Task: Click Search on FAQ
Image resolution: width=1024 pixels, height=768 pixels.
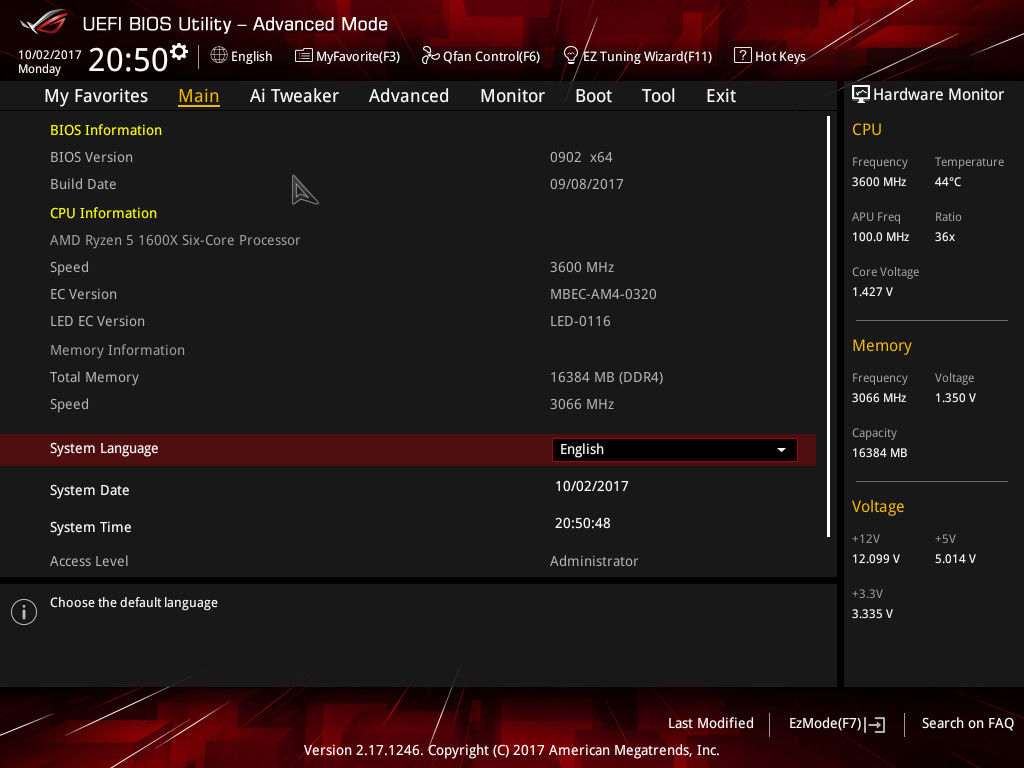Action: coord(967,723)
